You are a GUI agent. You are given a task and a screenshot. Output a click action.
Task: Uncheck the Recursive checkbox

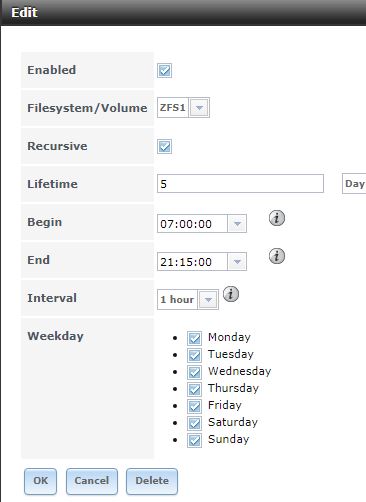(x=164, y=146)
